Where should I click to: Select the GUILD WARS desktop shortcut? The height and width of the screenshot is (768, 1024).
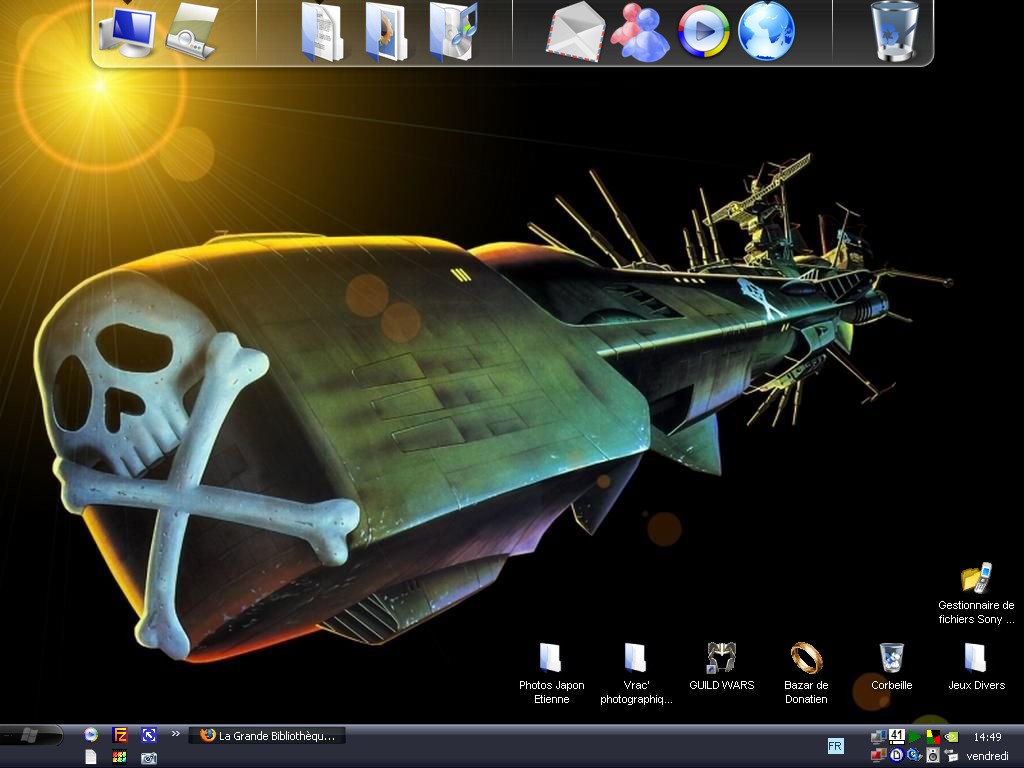722,667
